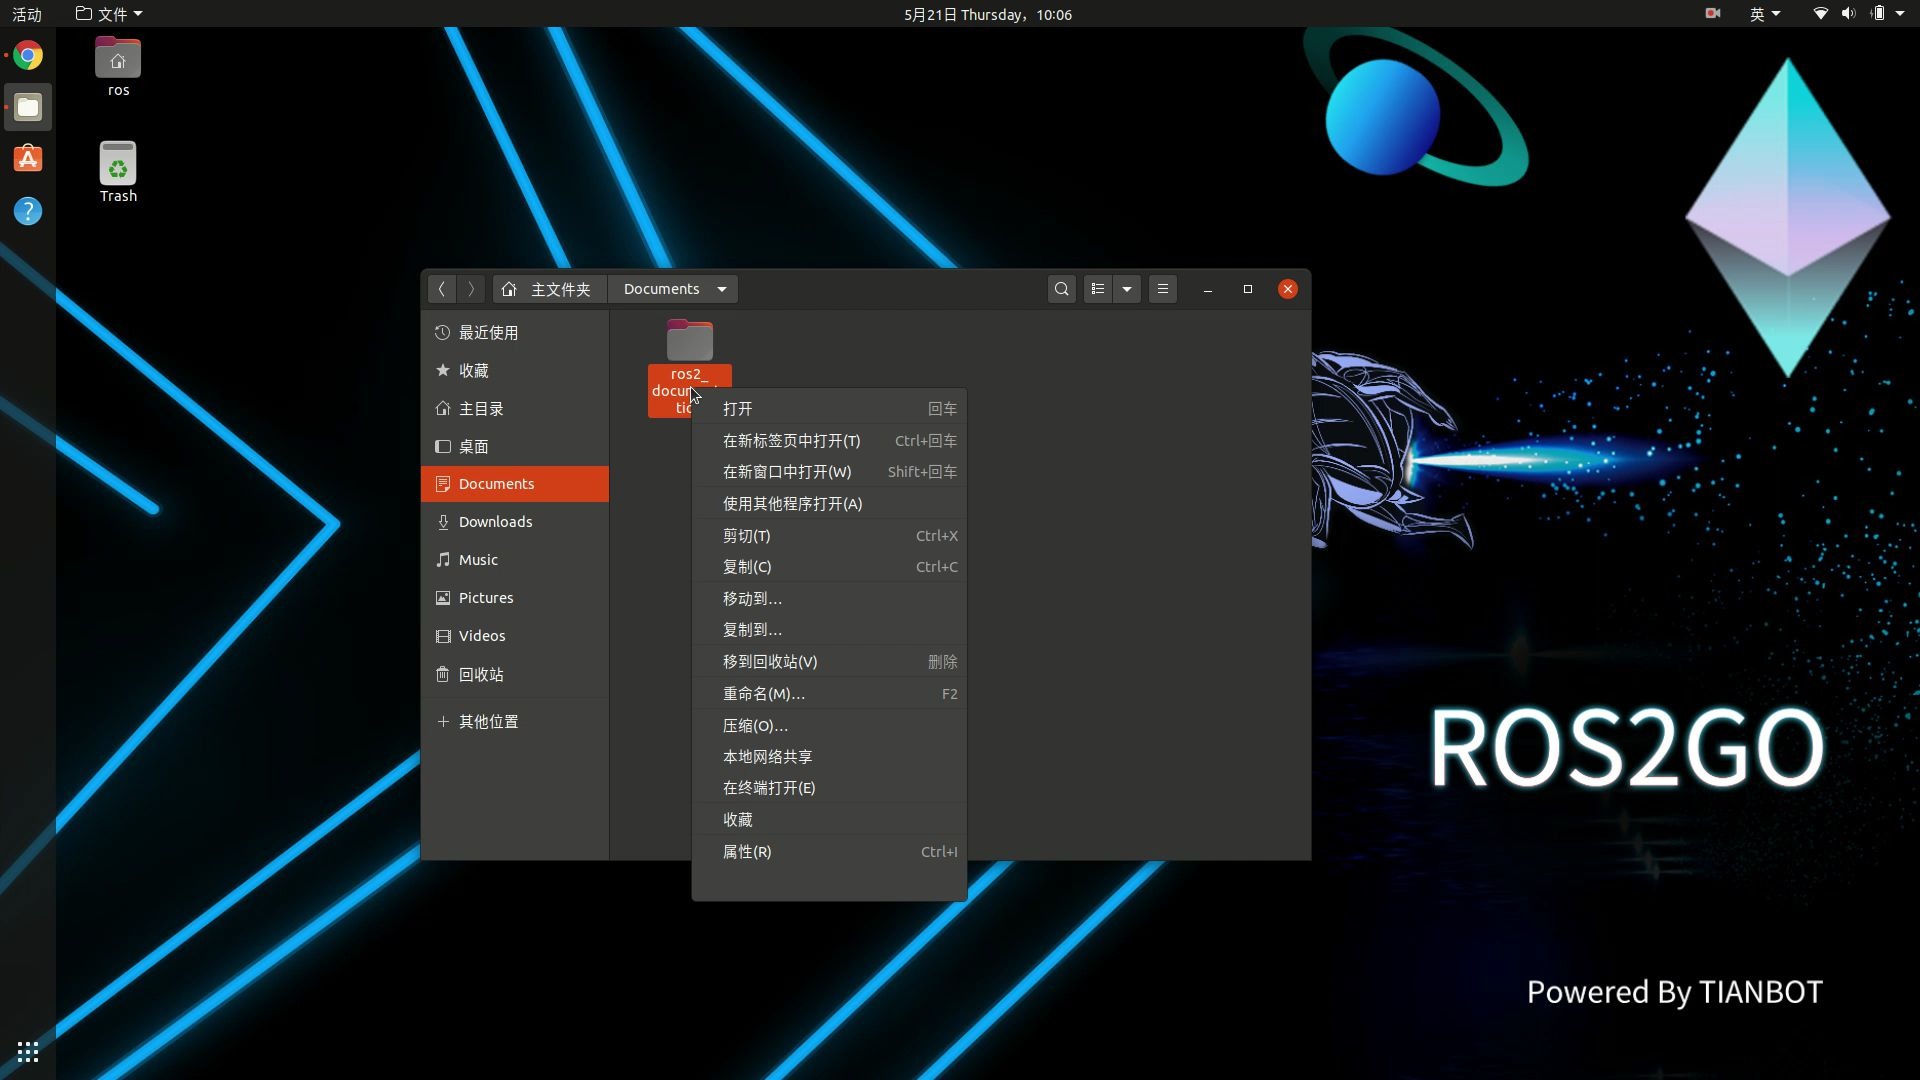This screenshot has width=1920, height=1080.
Task: Show applications grid in dock
Action: (x=28, y=1051)
